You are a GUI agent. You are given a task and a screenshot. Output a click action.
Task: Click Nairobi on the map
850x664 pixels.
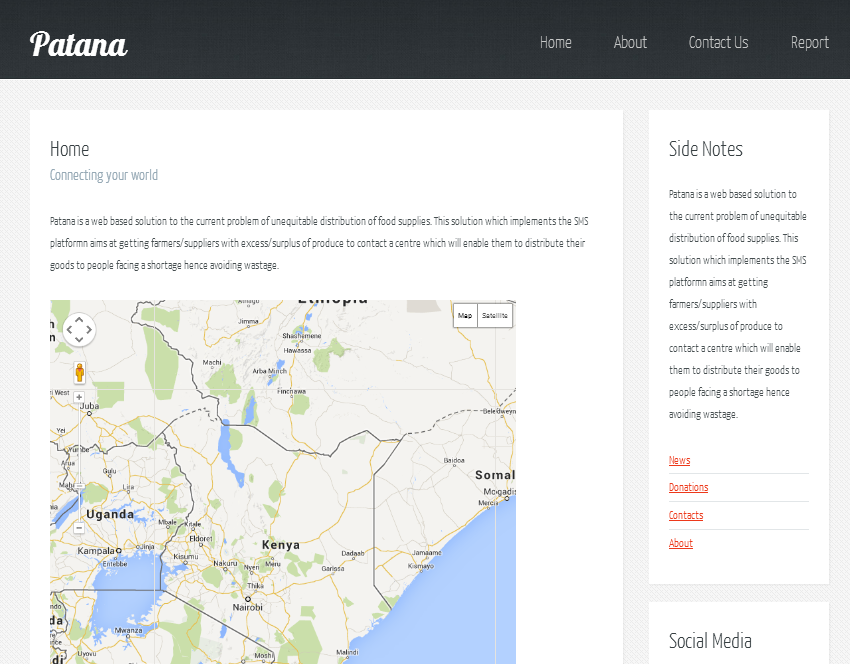(248, 607)
